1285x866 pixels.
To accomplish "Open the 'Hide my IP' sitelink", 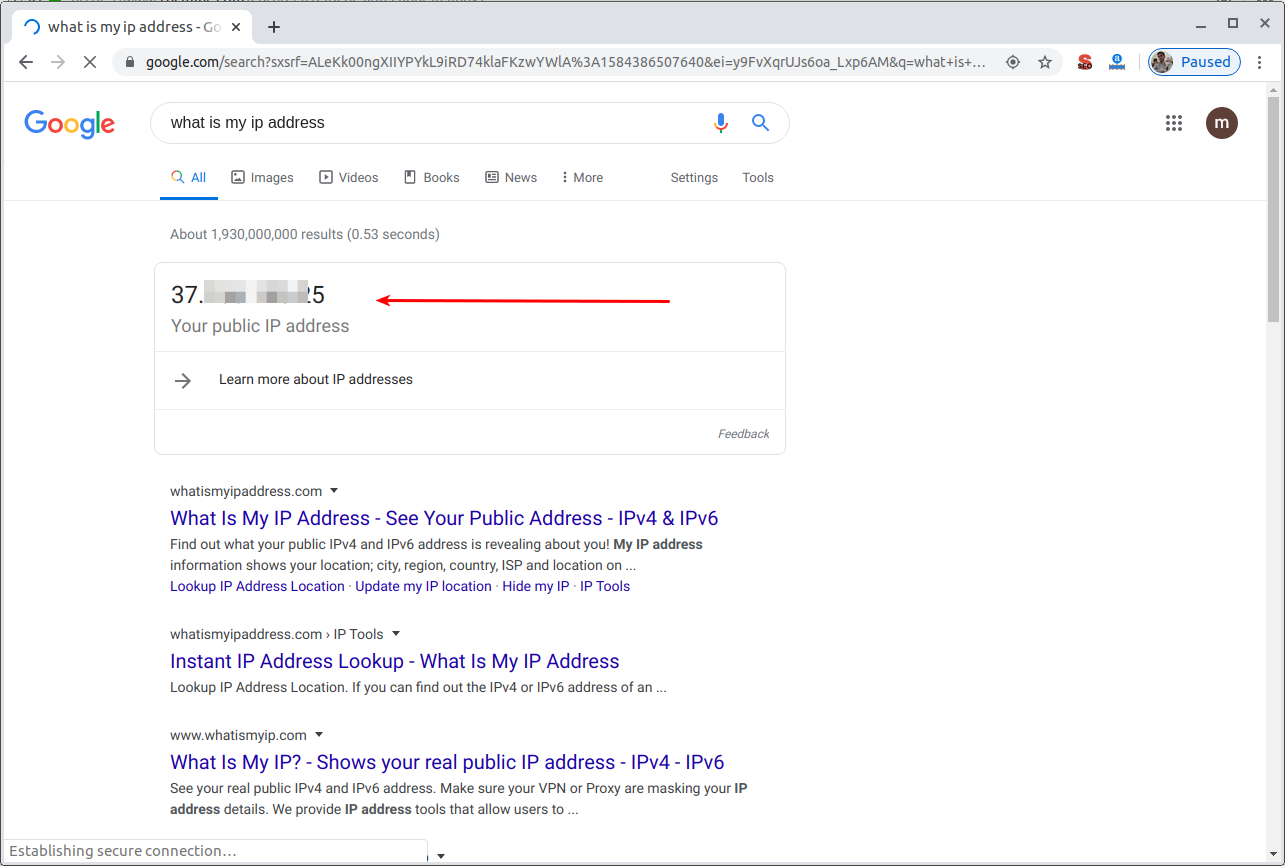I will pyautogui.click(x=536, y=587).
